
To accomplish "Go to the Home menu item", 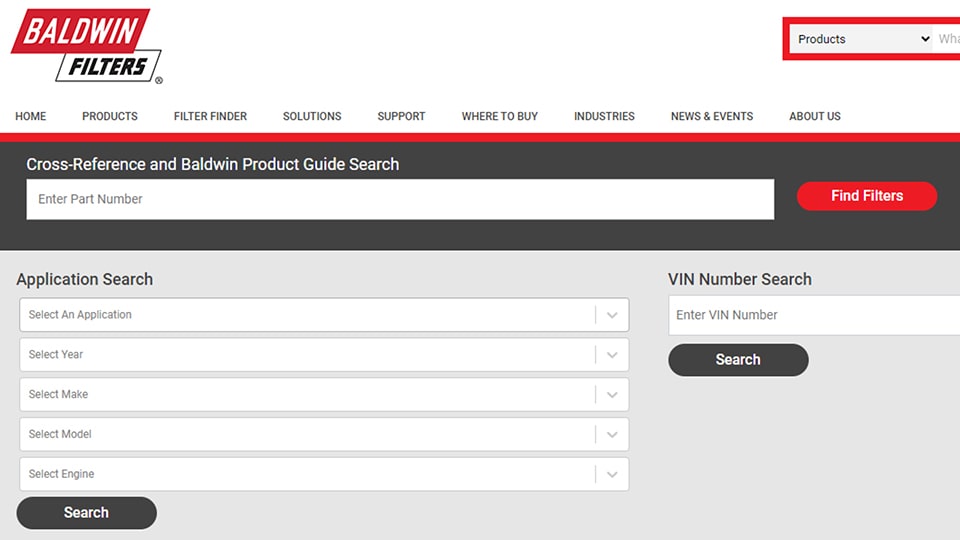I will click(x=30, y=116).
